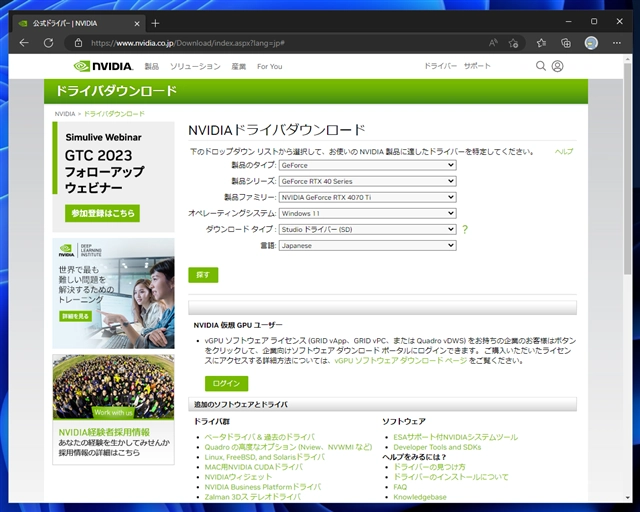Click NVIDIA経験者採用情報 link
The width and height of the screenshot is (640, 512).
tap(104, 432)
